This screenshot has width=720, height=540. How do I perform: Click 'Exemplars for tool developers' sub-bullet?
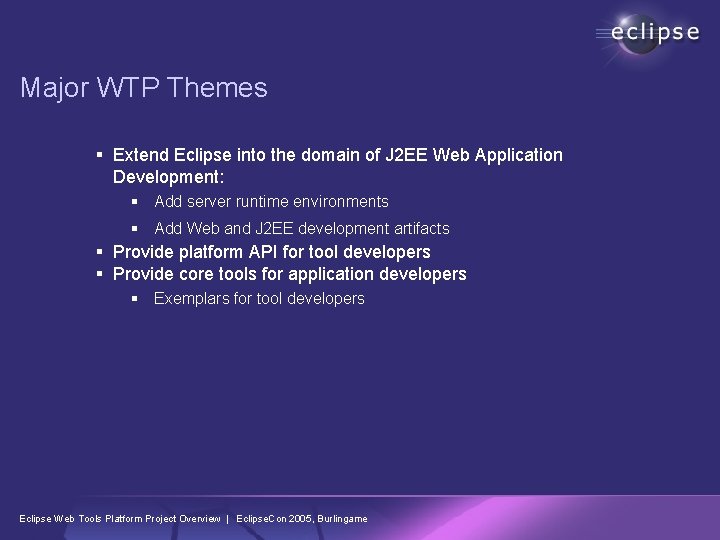(259, 298)
